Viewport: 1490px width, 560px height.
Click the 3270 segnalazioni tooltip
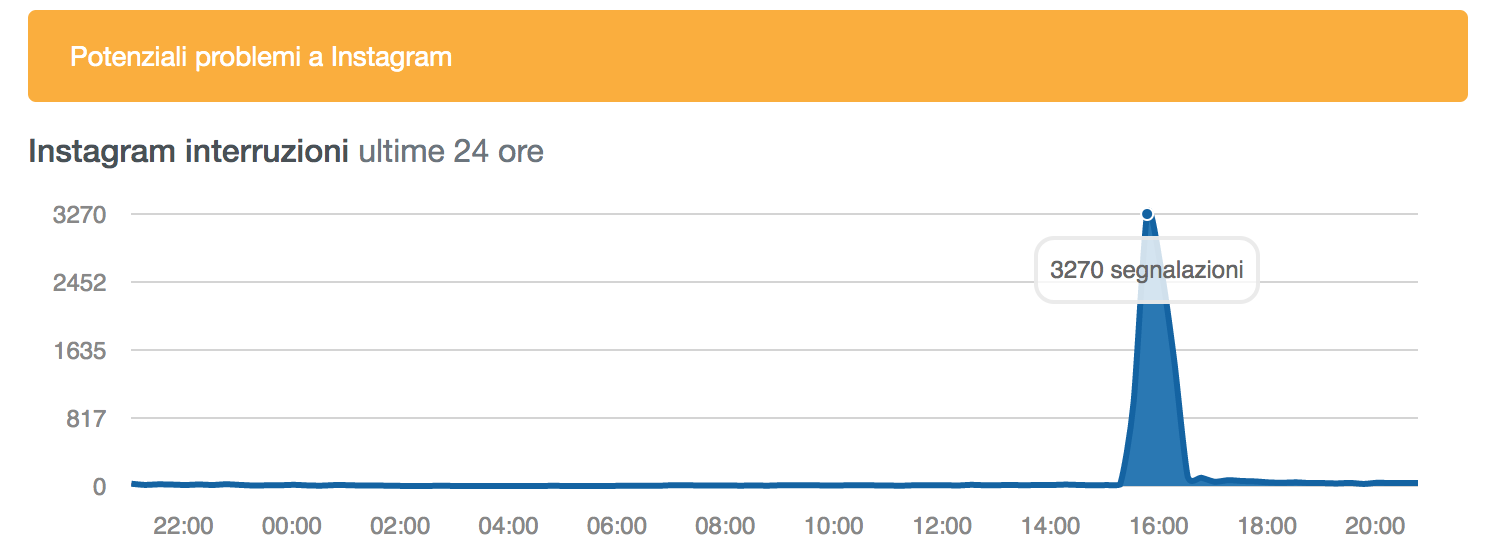pyautogui.click(x=1146, y=270)
